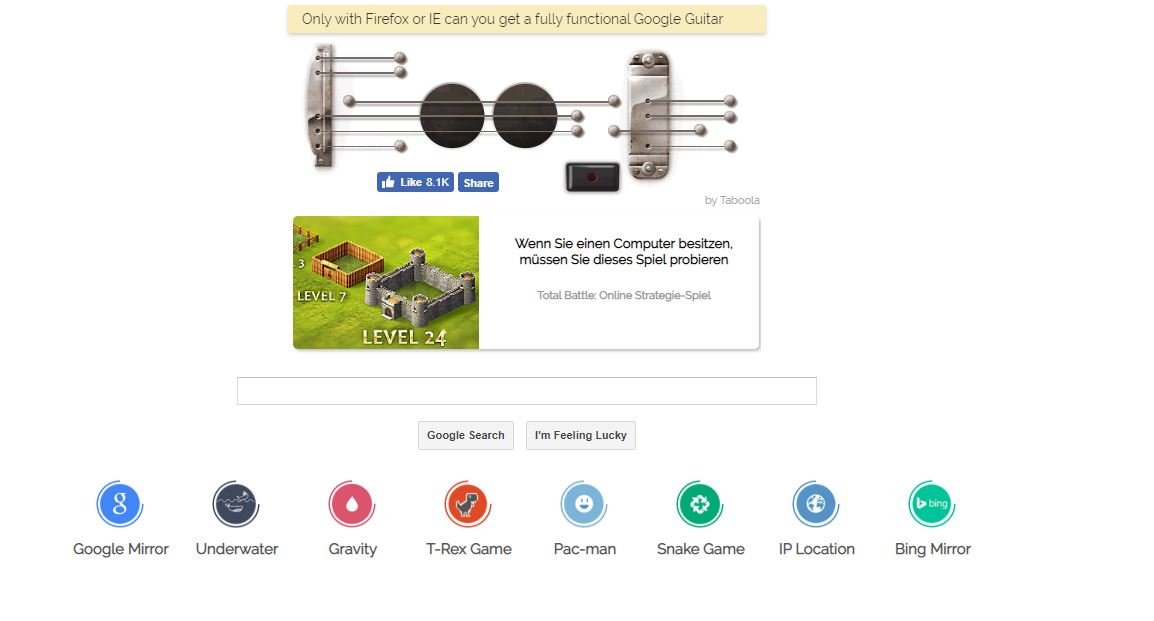1154x621 pixels.
Task: Launch the Underwater icon
Action: tap(236, 504)
